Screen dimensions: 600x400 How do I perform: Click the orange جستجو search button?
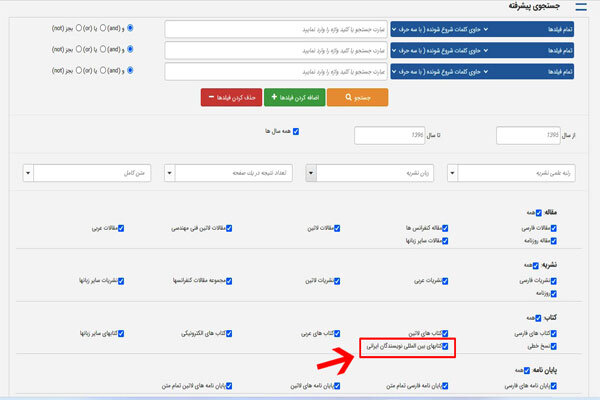point(357,97)
